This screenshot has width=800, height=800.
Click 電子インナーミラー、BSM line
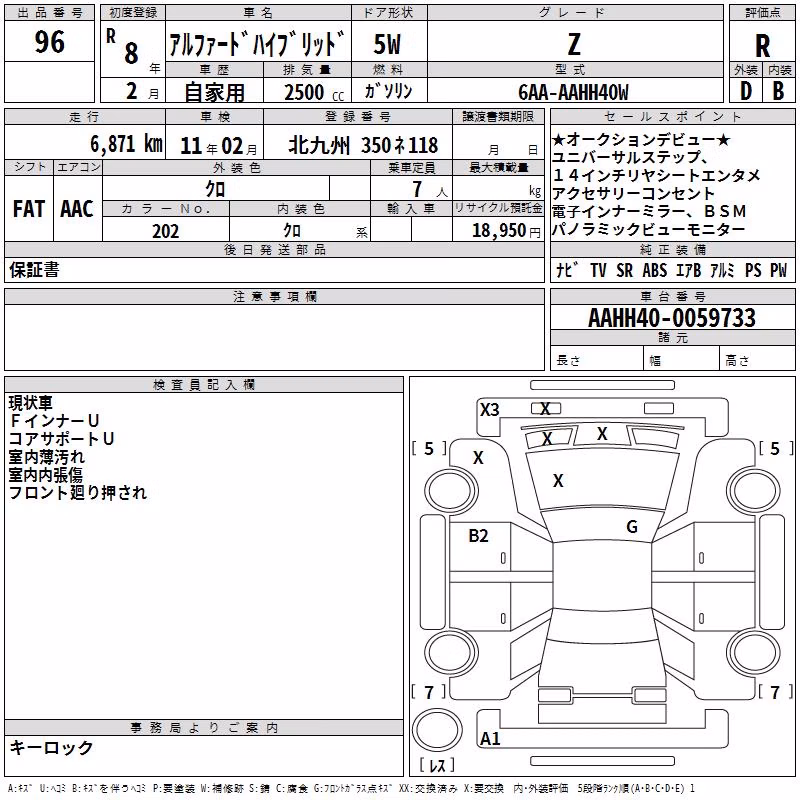(649, 211)
